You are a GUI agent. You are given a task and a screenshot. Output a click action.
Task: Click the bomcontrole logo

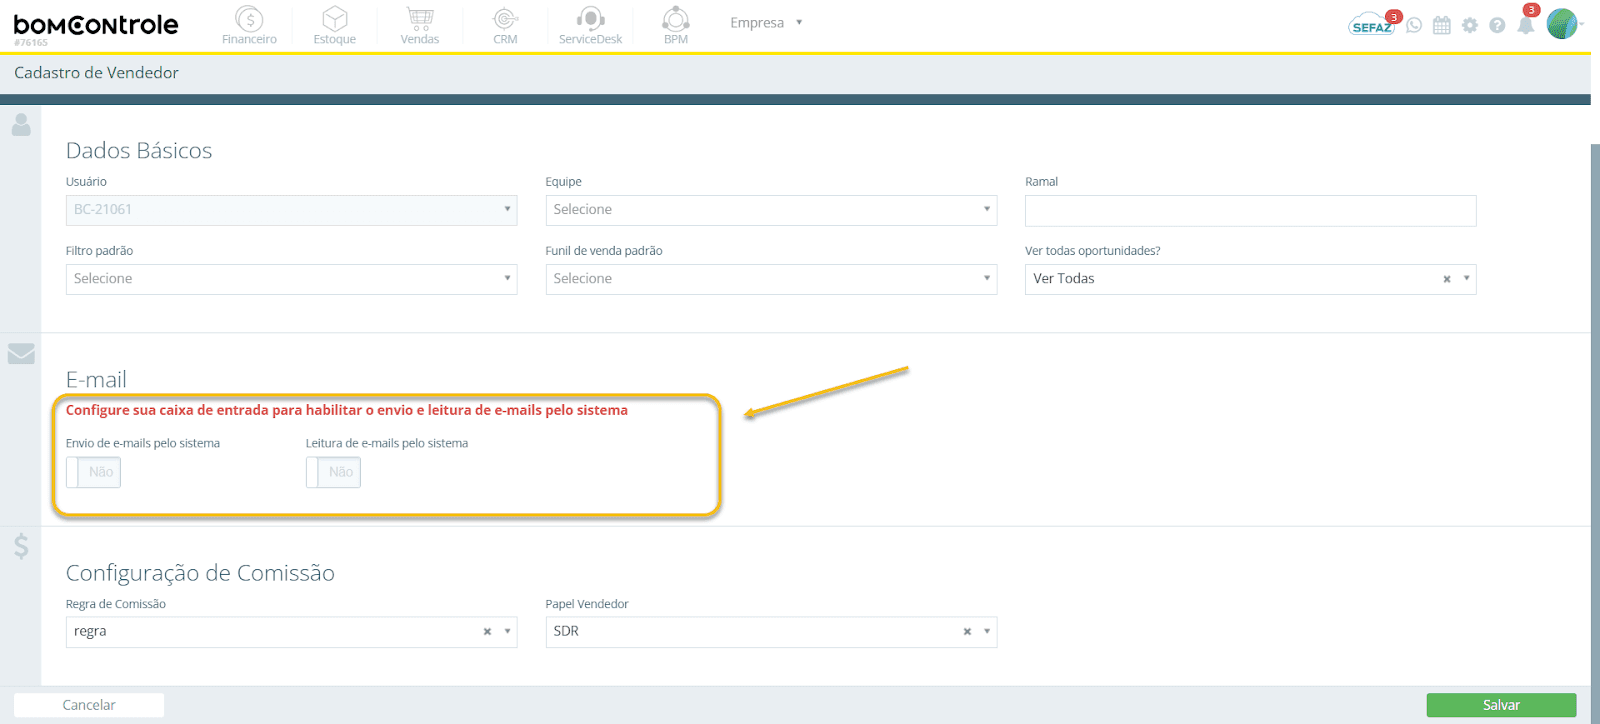(x=96, y=27)
